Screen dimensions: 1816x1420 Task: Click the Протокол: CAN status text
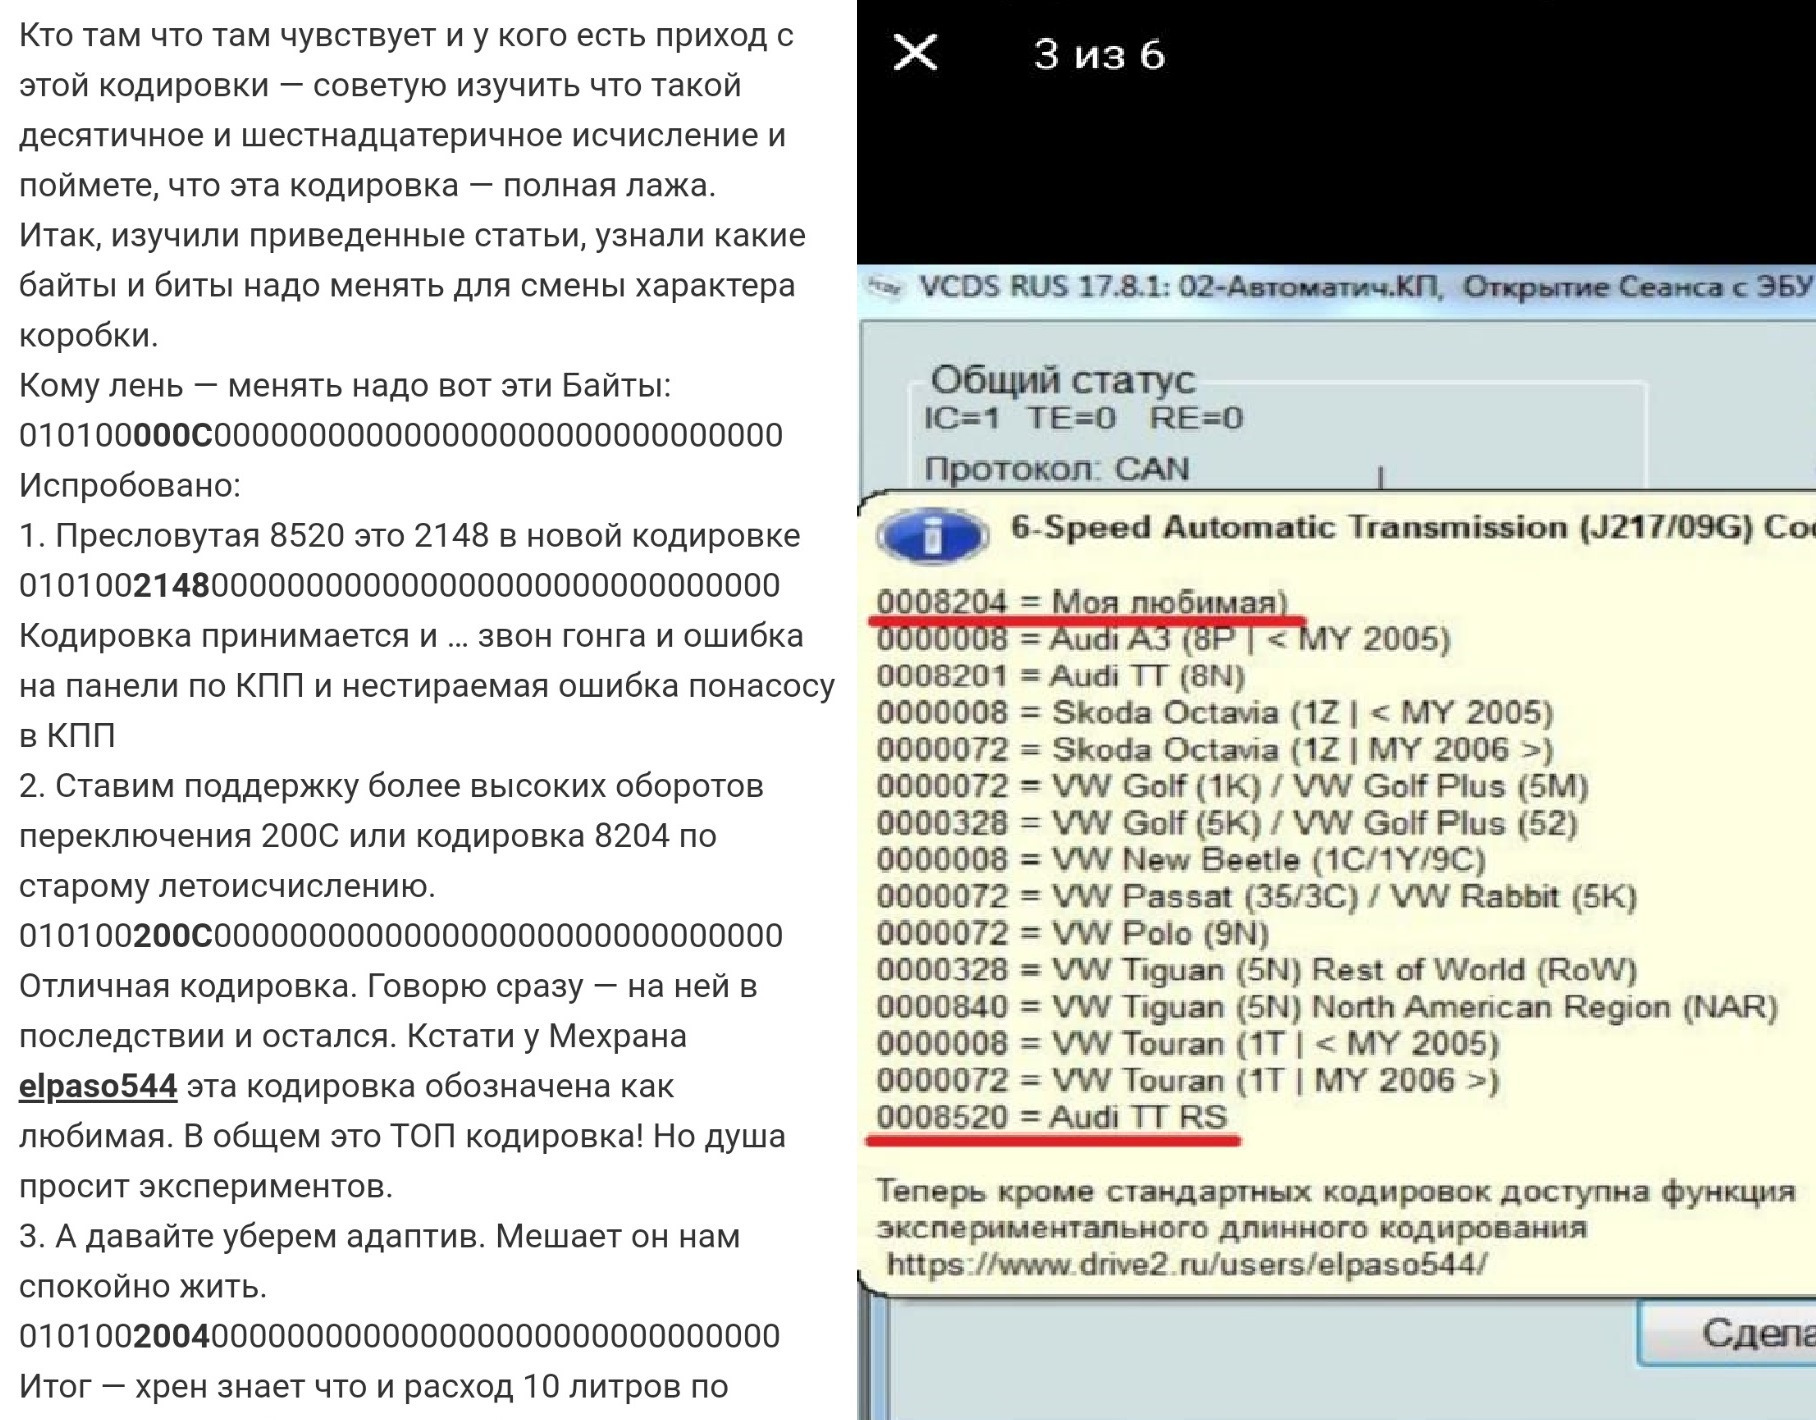pyautogui.click(x=1057, y=468)
